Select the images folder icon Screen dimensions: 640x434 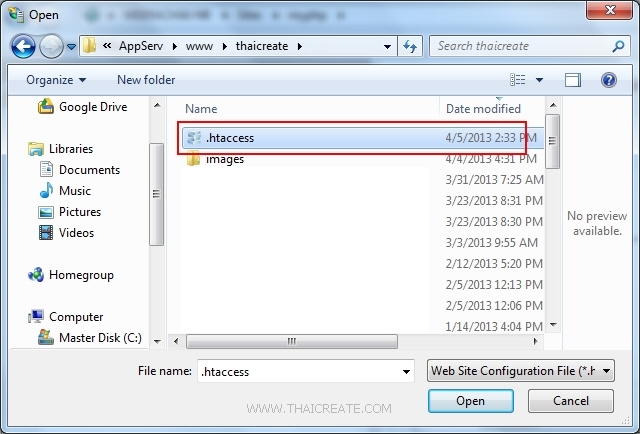click(x=193, y=159)
